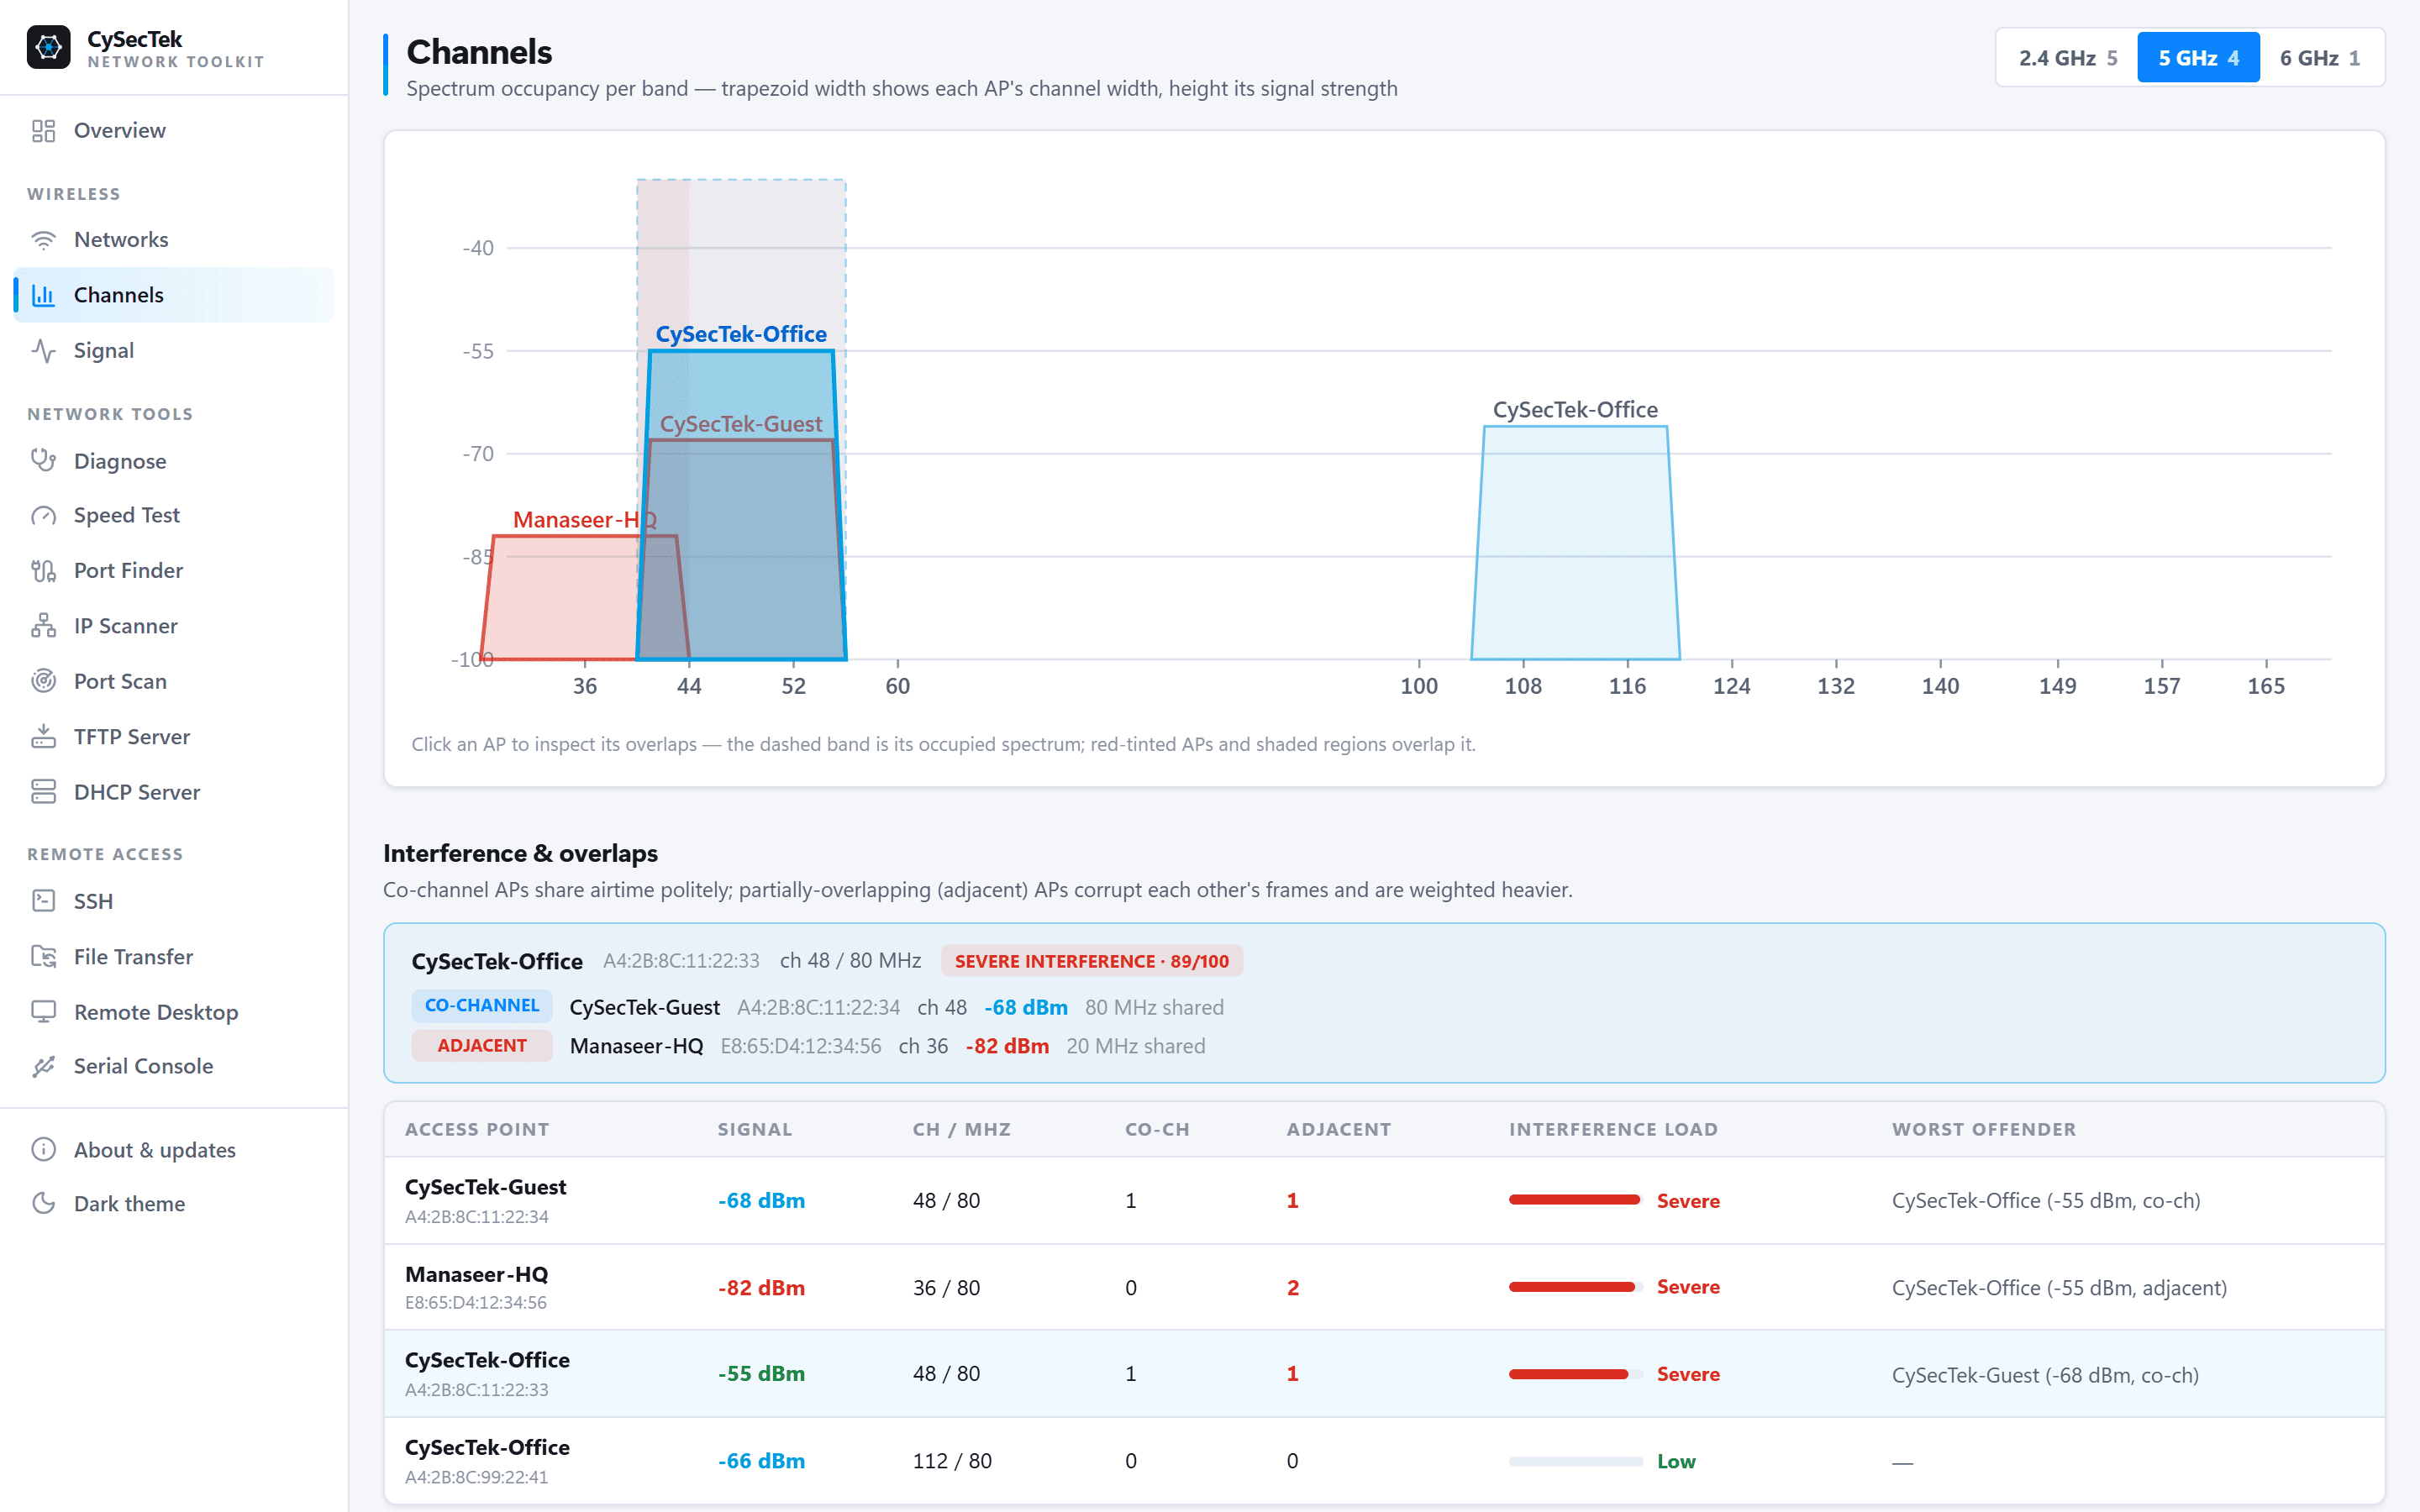Screen dimensions: 2420x1512
Task: Open the Port Scan radar icon
Action: point(43,682)
